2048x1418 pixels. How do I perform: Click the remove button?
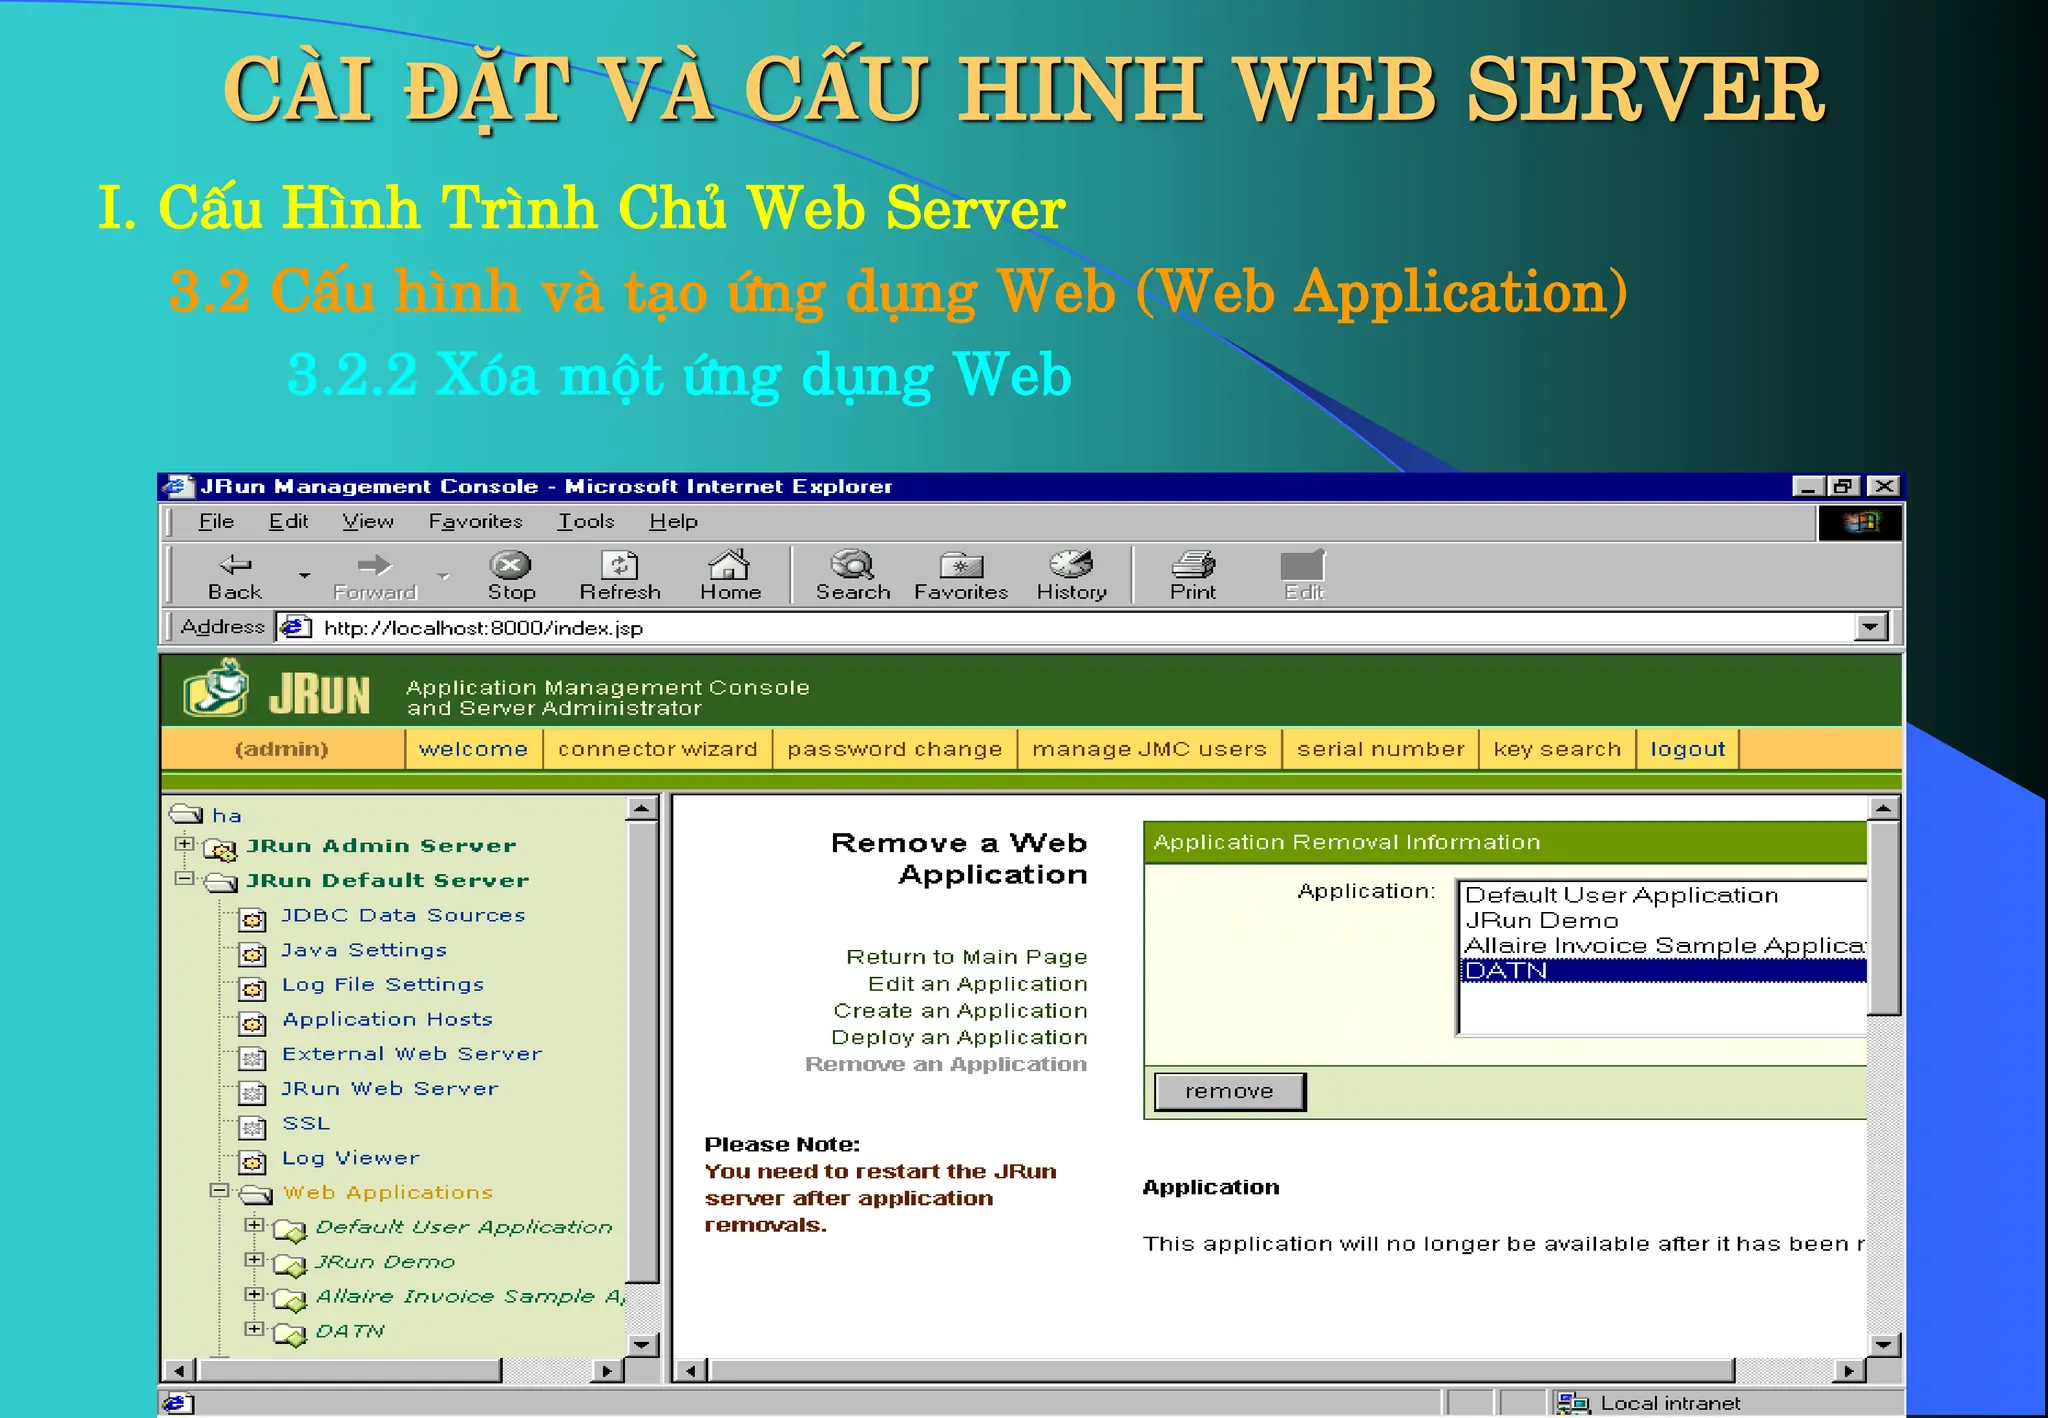tap(1230, 1091)
